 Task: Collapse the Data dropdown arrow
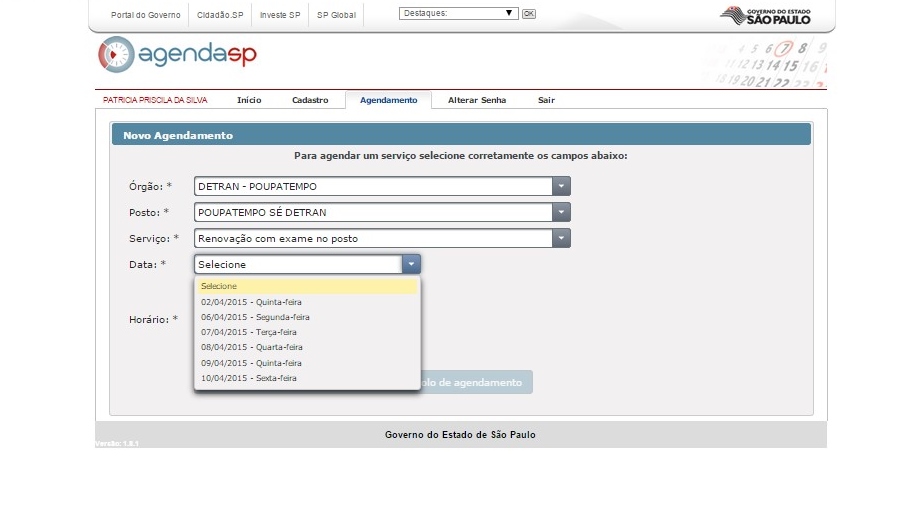tap(411, 264)
